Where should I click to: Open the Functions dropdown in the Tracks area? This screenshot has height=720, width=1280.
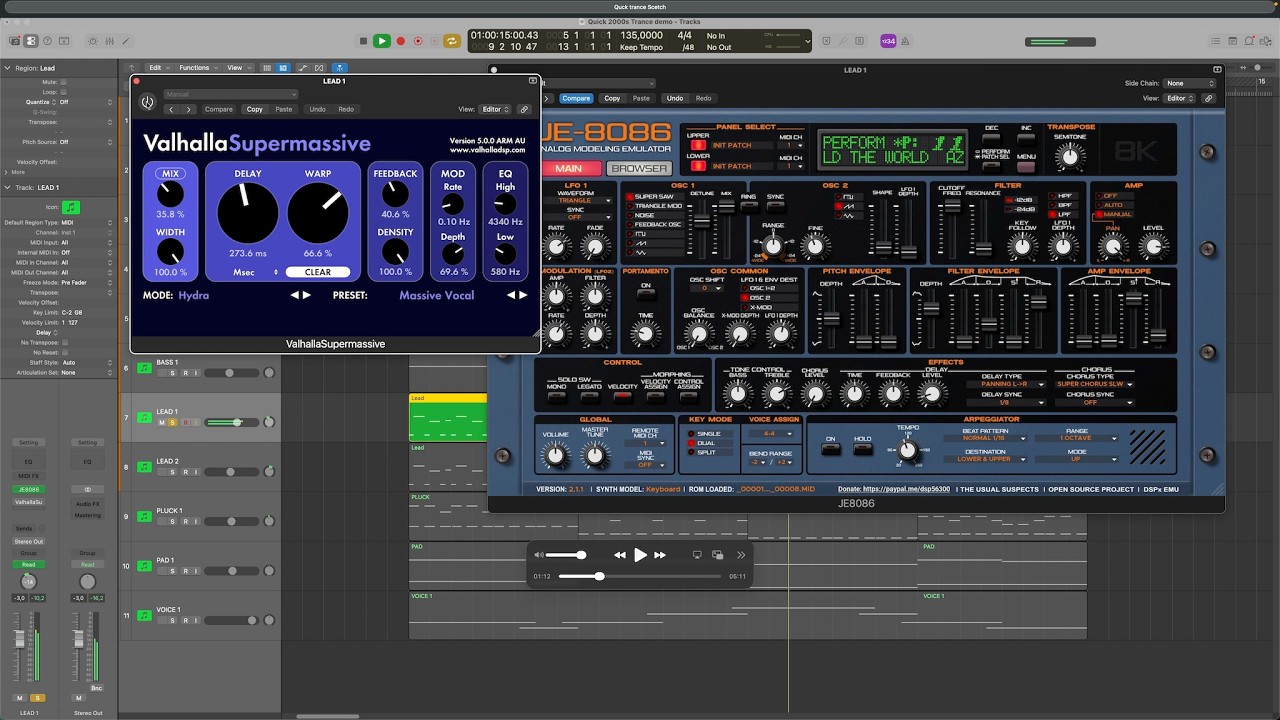pos(198,68)
